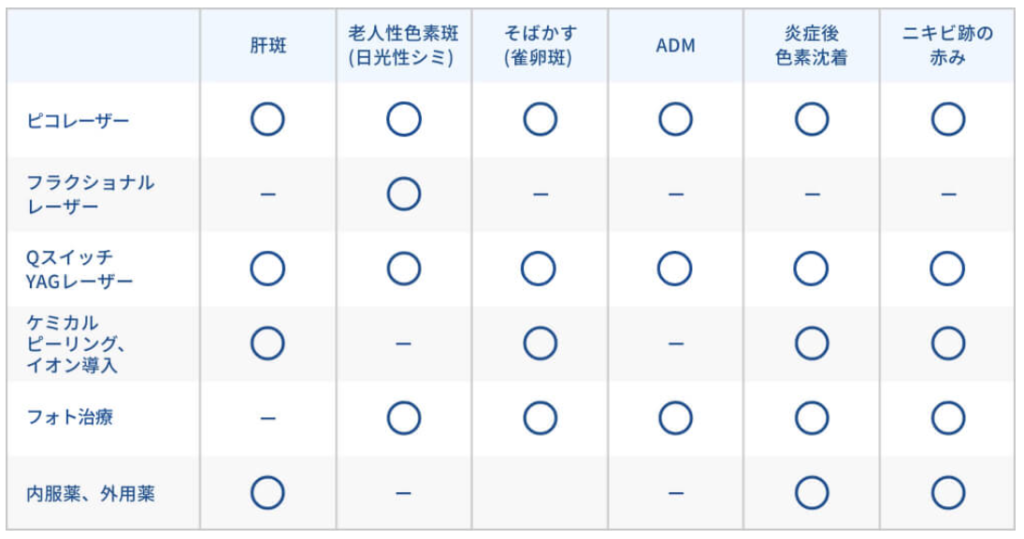Click the 内服薬、外用薬 row label
Image resolution: width=1024 pixels, height=539 pixels.
tap(91, 493)
